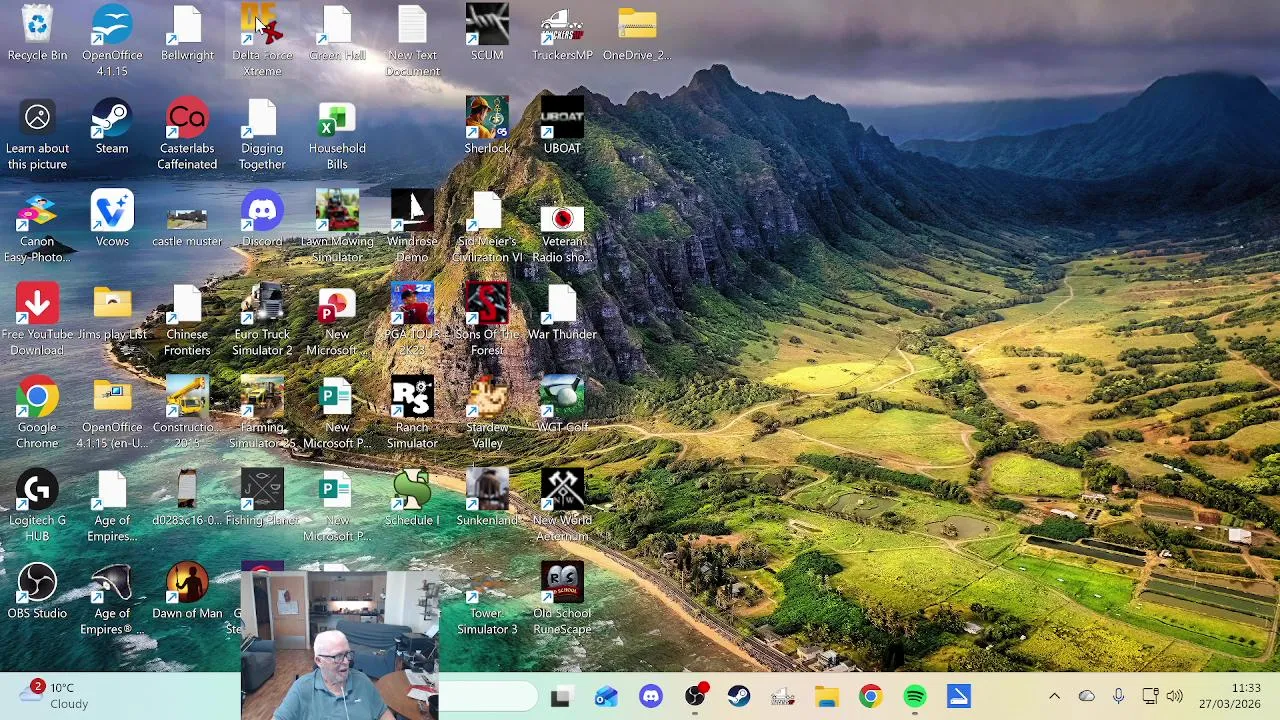Launch Euro Truck Simulator 2
Screen dimensions: 1280x720
click(x=262, y=320)
